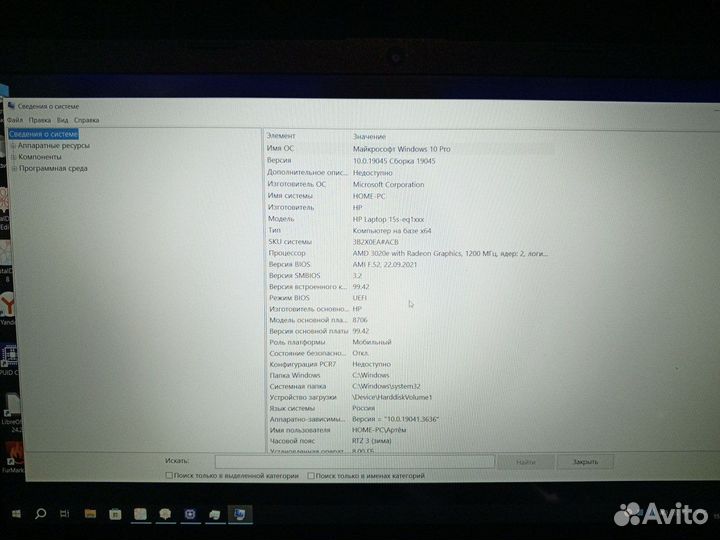Select value 'RTZ 3 (зима)'
720x540 pixels.
coord(372,441)
